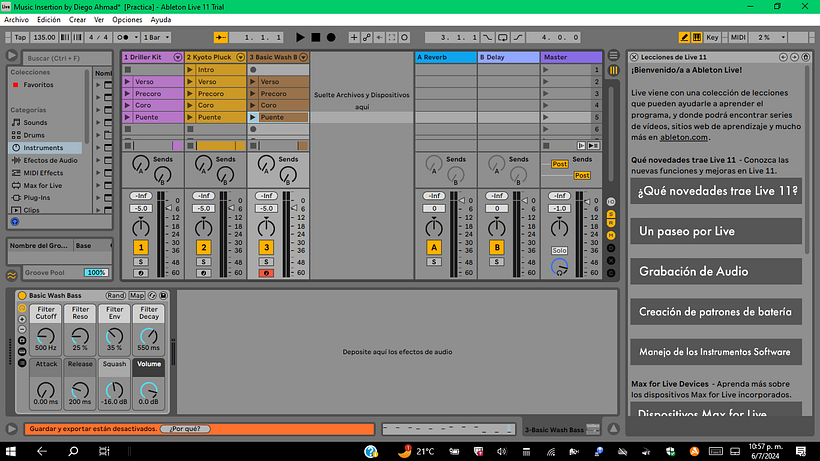Toggle Automation Arm icon
This screenshot has width=820, height=461.
tap(367, 37)
